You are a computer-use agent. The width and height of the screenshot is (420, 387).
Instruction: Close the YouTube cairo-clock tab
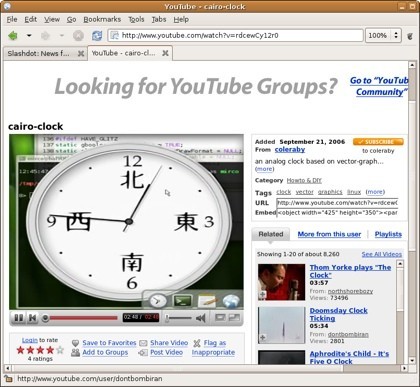click(x=165, y=53)
